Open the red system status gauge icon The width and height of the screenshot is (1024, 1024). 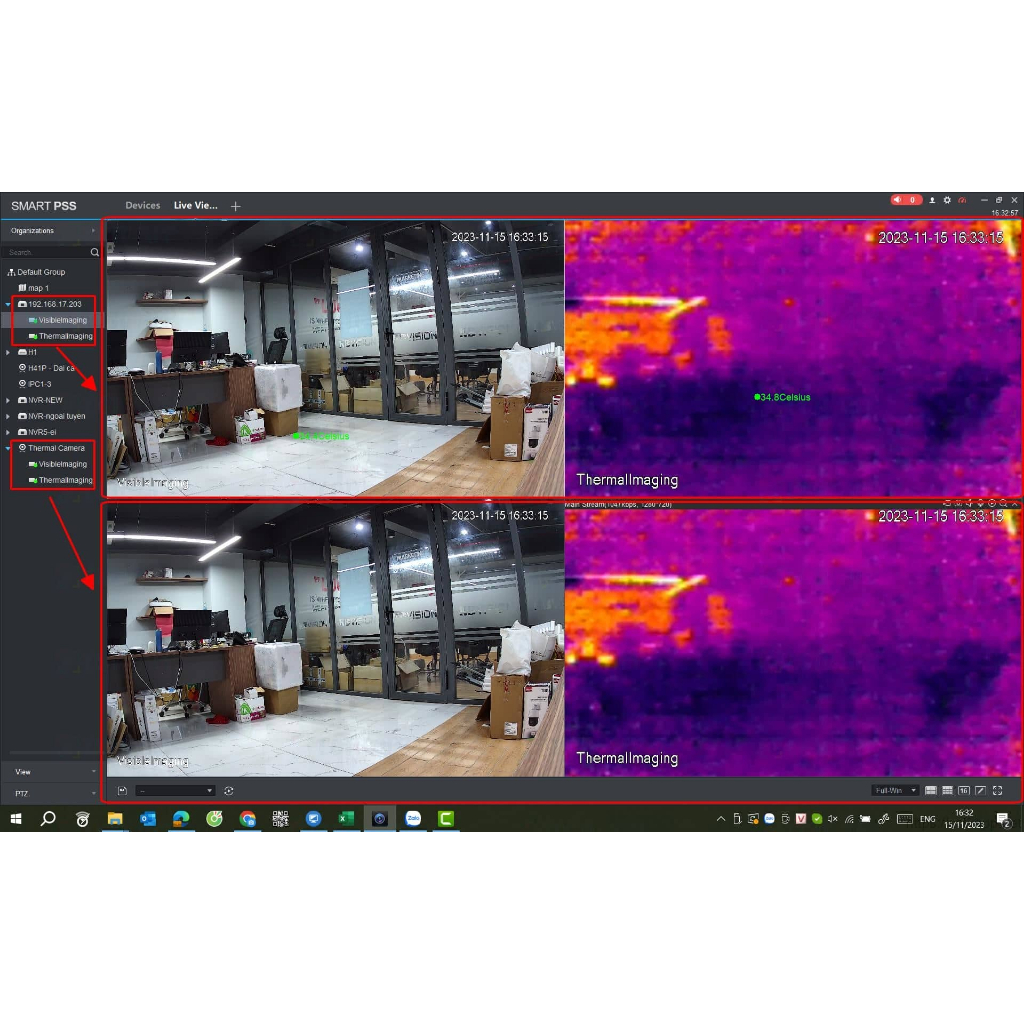pyautogui.click(x=962, y=200)
